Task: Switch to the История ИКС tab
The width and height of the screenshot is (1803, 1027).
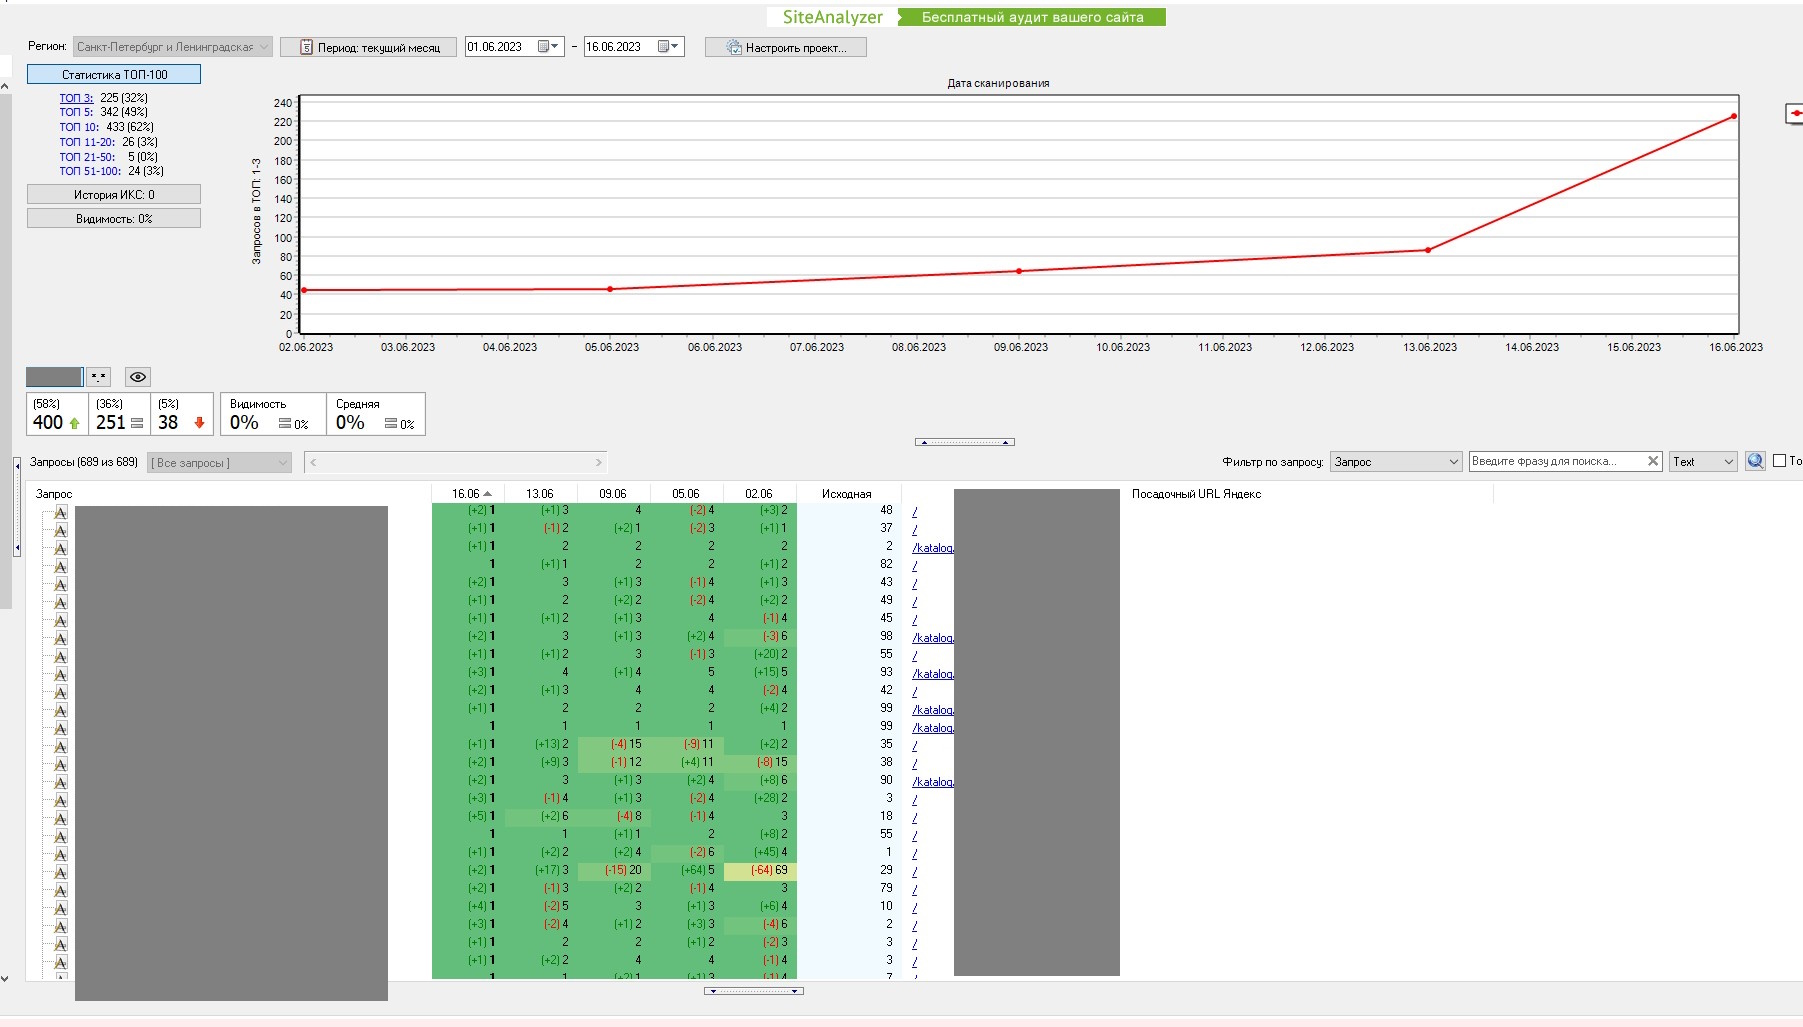Action: pos(114,194)
